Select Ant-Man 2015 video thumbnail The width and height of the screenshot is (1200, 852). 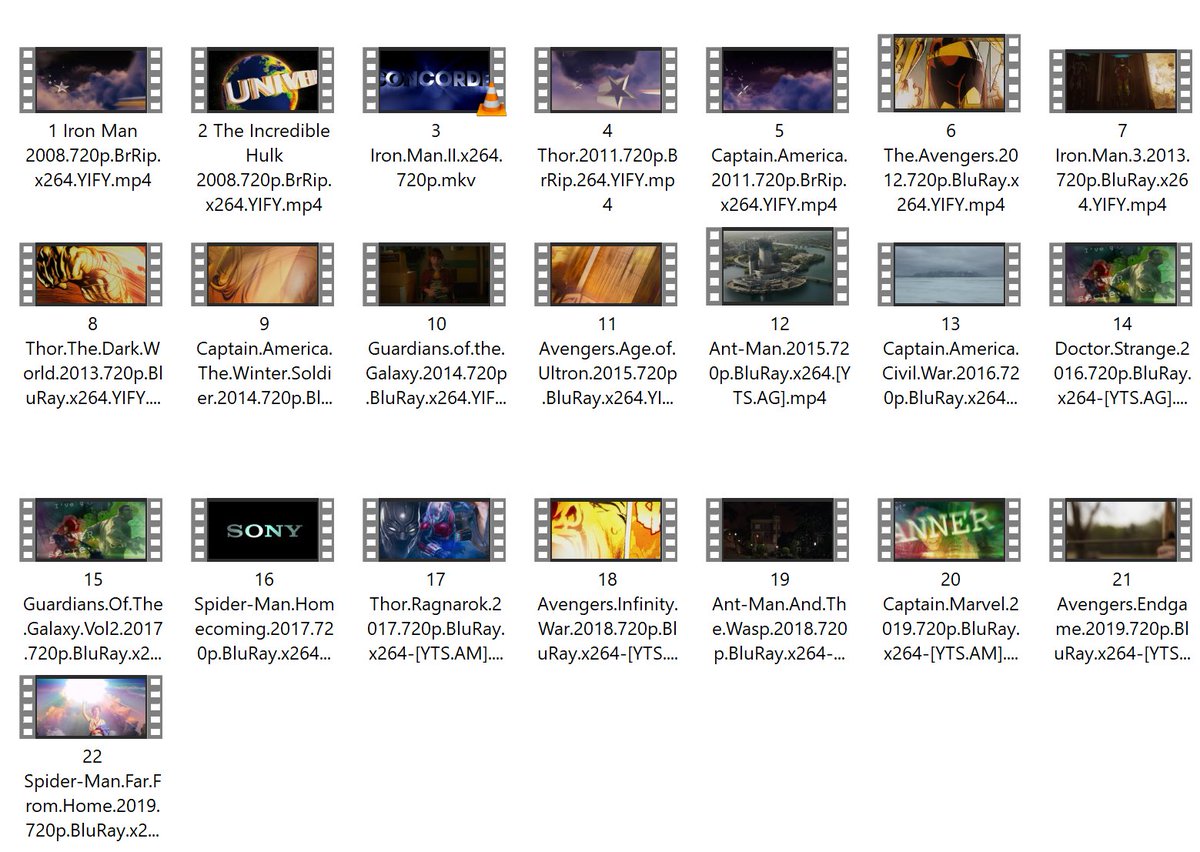[777, 267]
